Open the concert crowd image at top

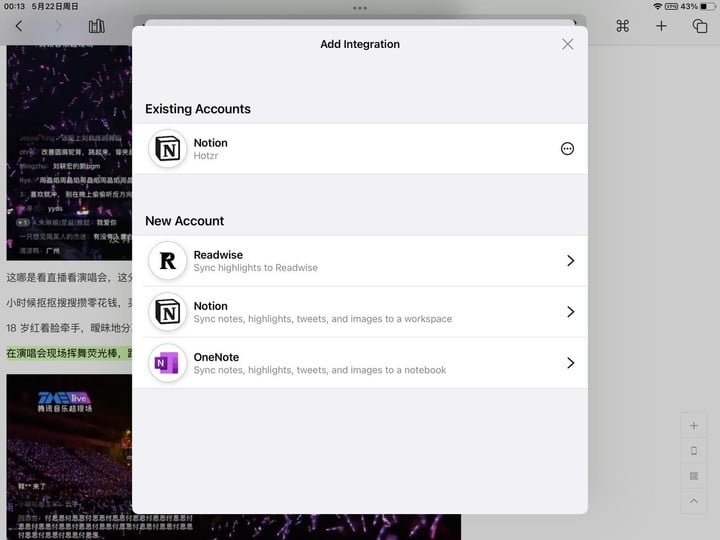click(x=69, y=152)
